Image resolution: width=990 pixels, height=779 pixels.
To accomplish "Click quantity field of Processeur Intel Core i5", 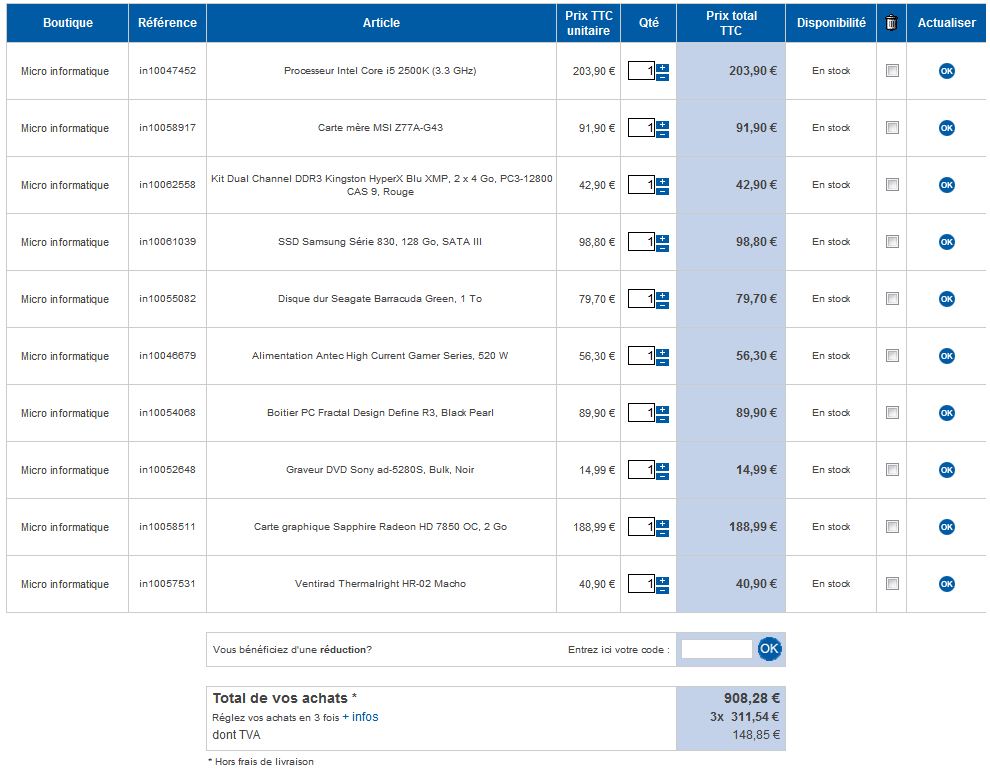I will tap(641, 71).
